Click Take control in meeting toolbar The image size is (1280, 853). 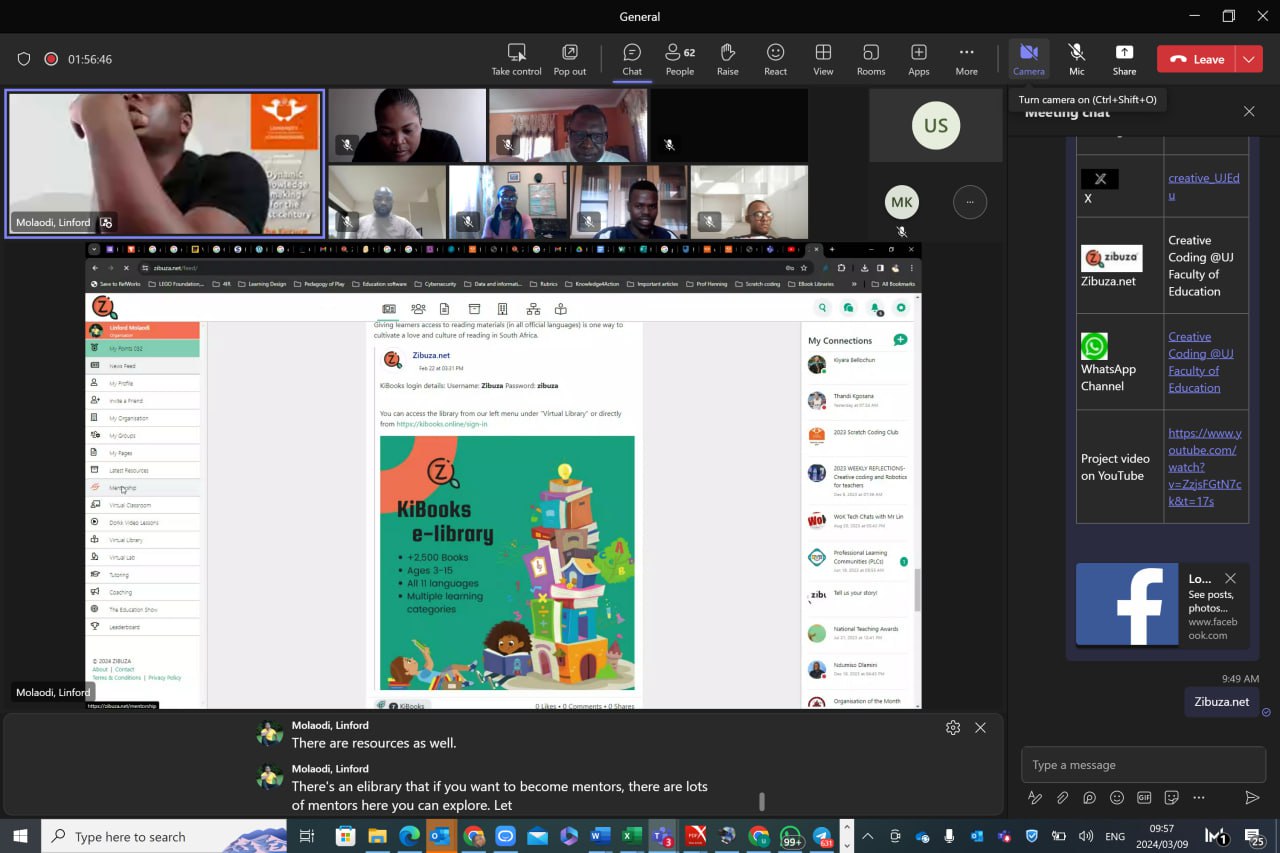[516, 59]
